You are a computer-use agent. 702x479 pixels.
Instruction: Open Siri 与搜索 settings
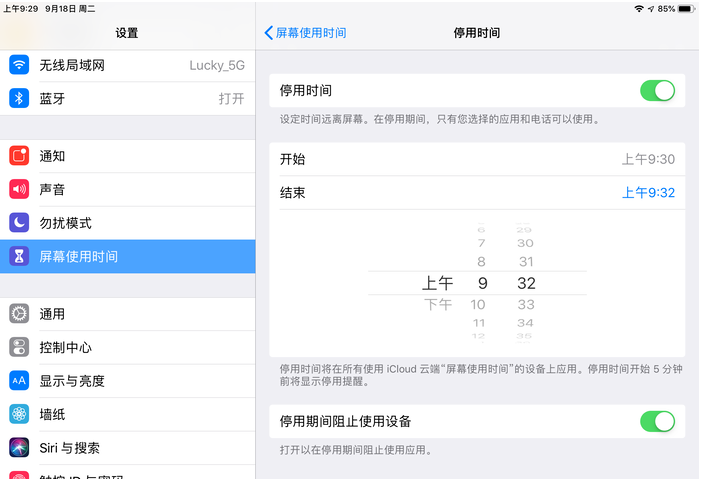tap(128, 447)
